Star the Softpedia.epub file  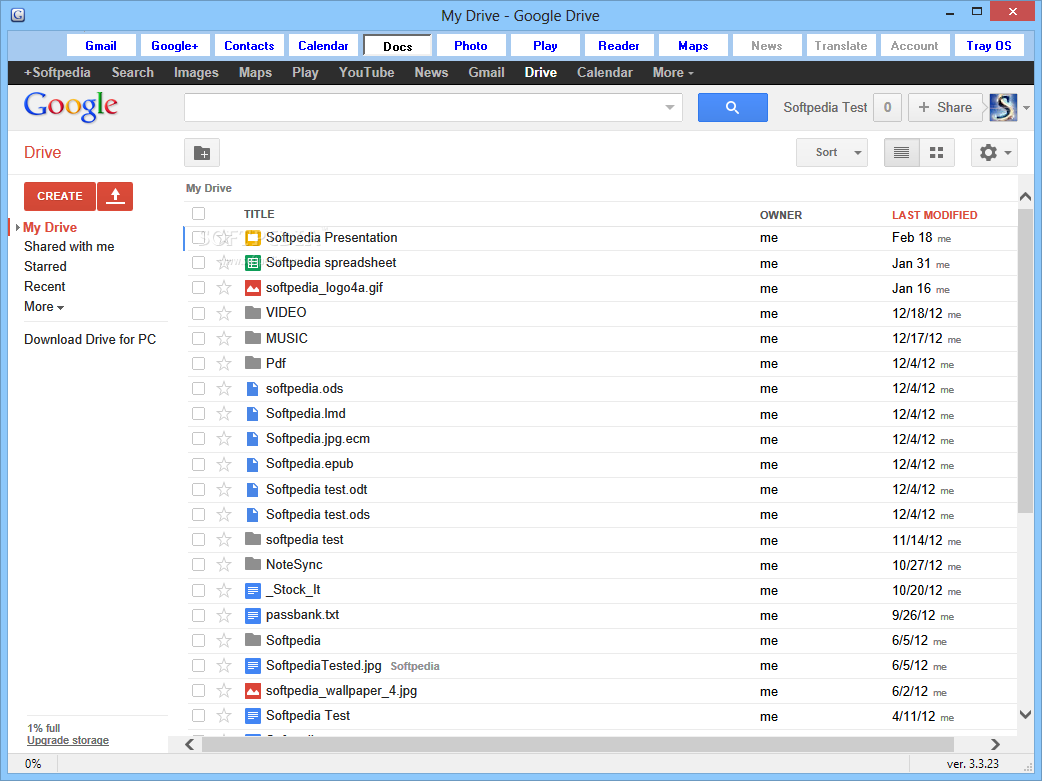(x=224, y=464)
